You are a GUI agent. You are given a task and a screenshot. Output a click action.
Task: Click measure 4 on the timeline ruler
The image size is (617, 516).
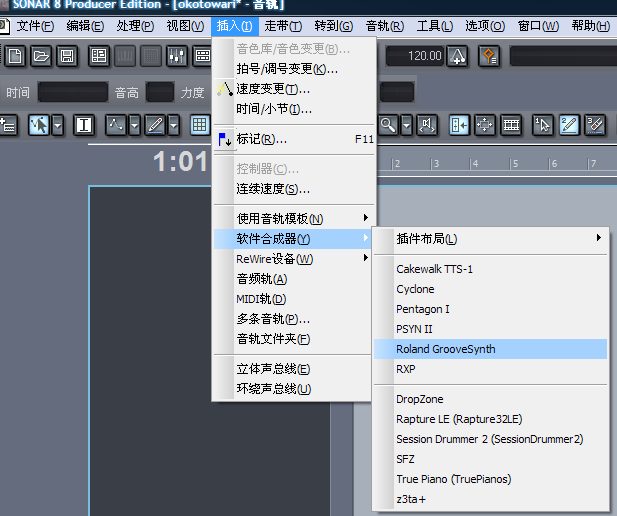click(475, 163)
